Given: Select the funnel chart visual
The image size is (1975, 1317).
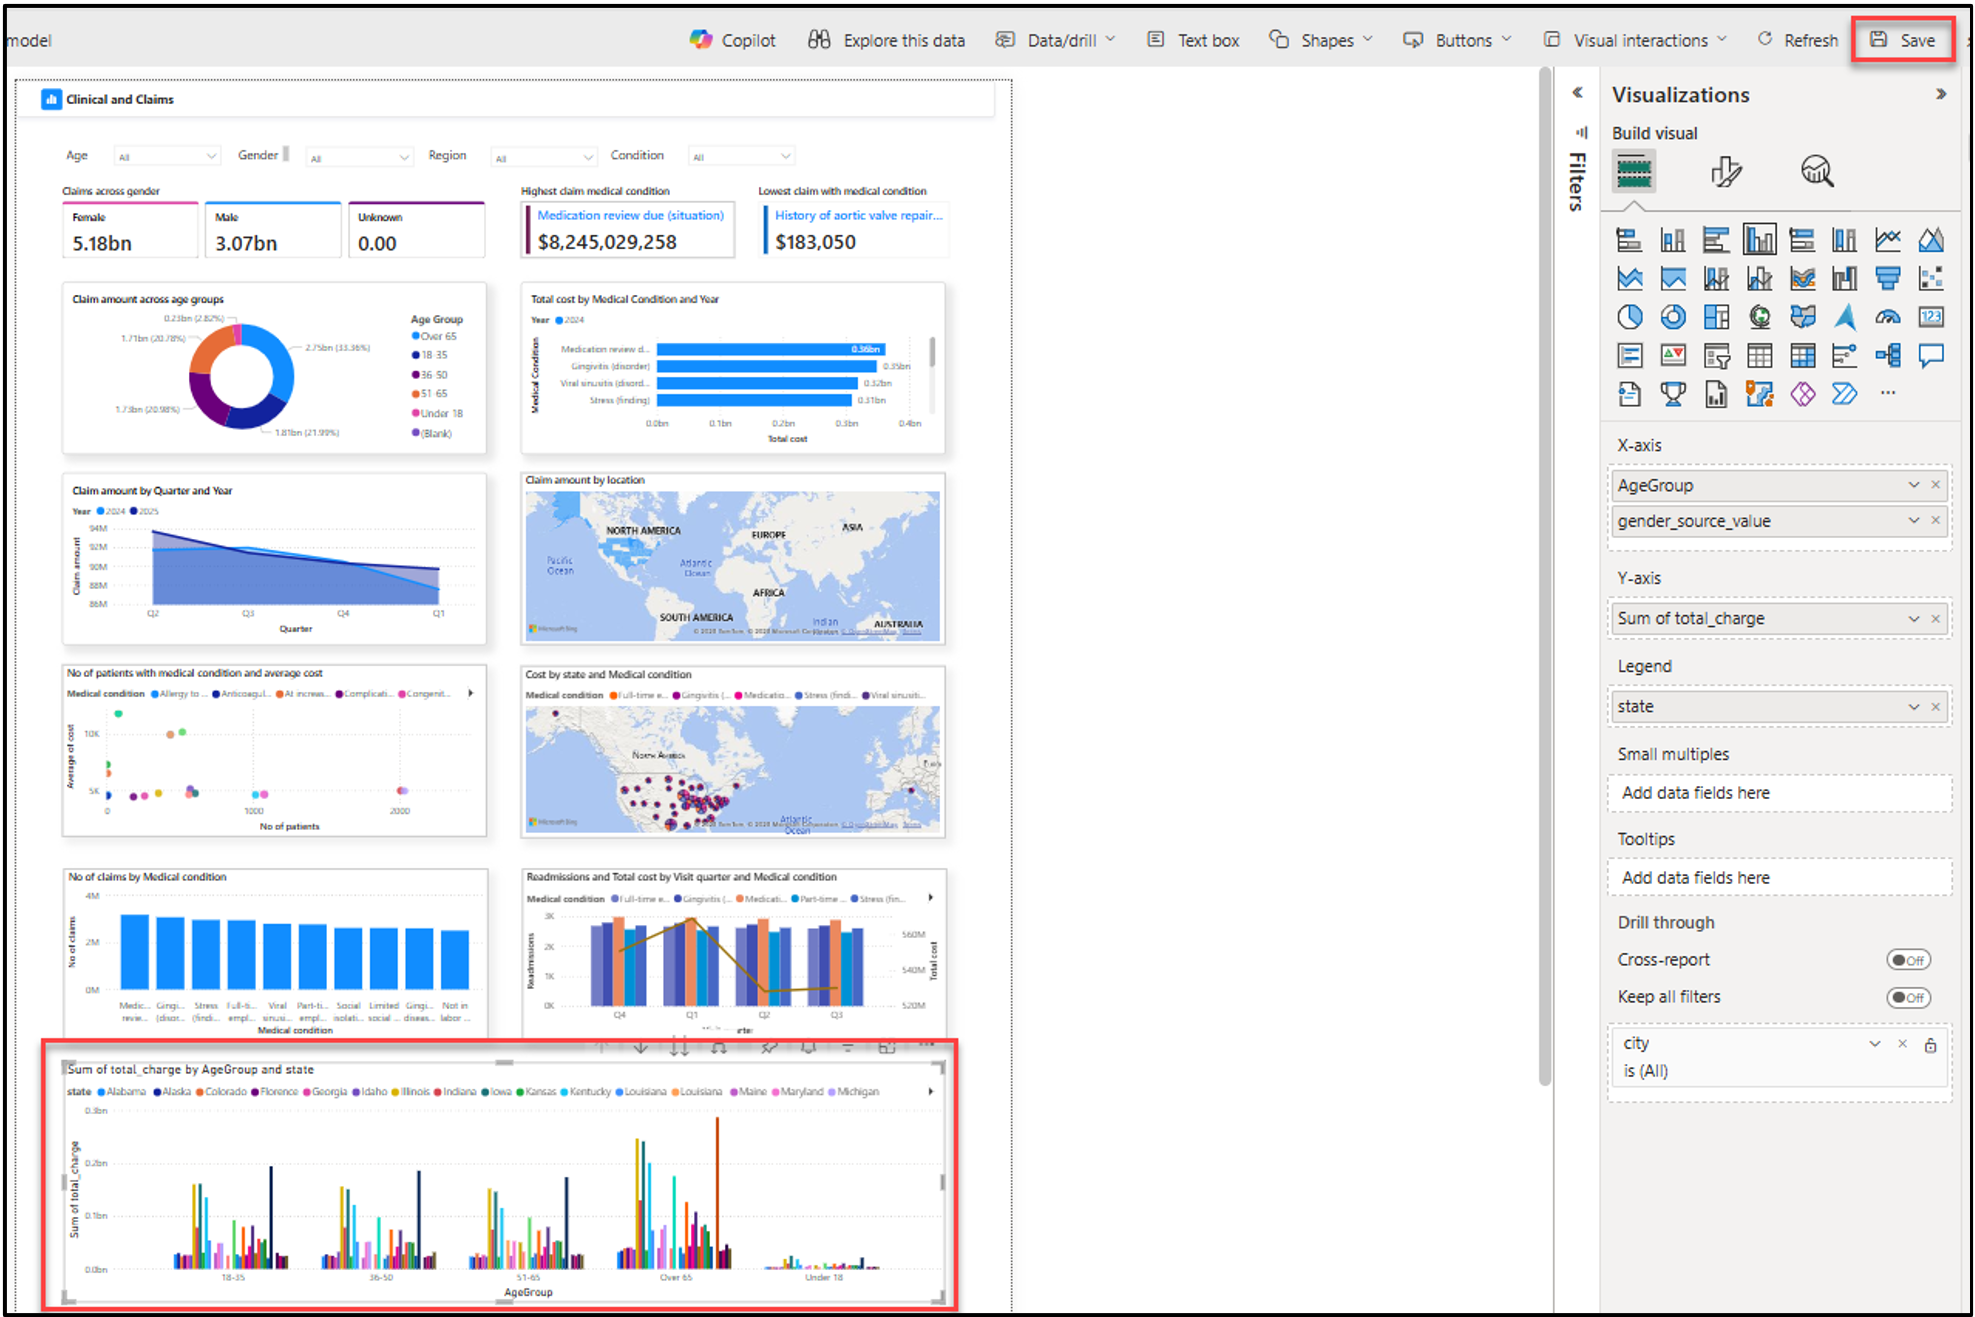Looking at the screenshot, I should point(1888,278).
